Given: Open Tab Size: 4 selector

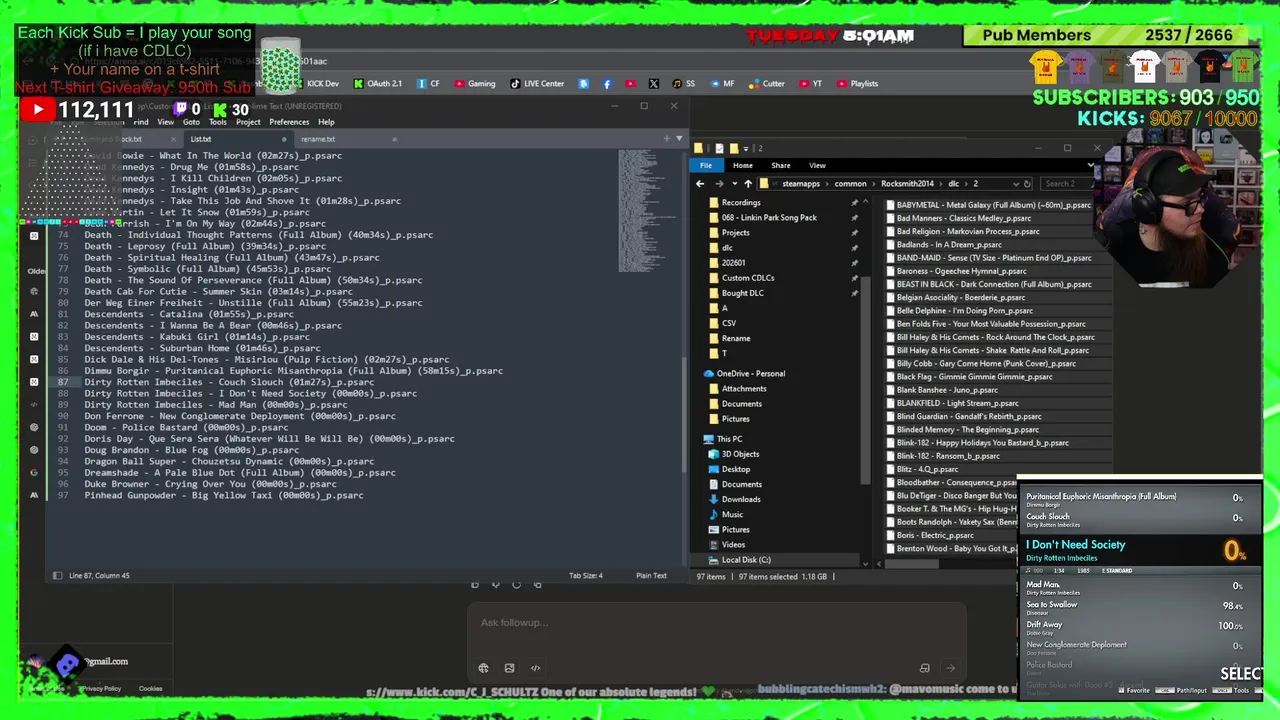Looking at the screenshot, I should tap(586, 576).
